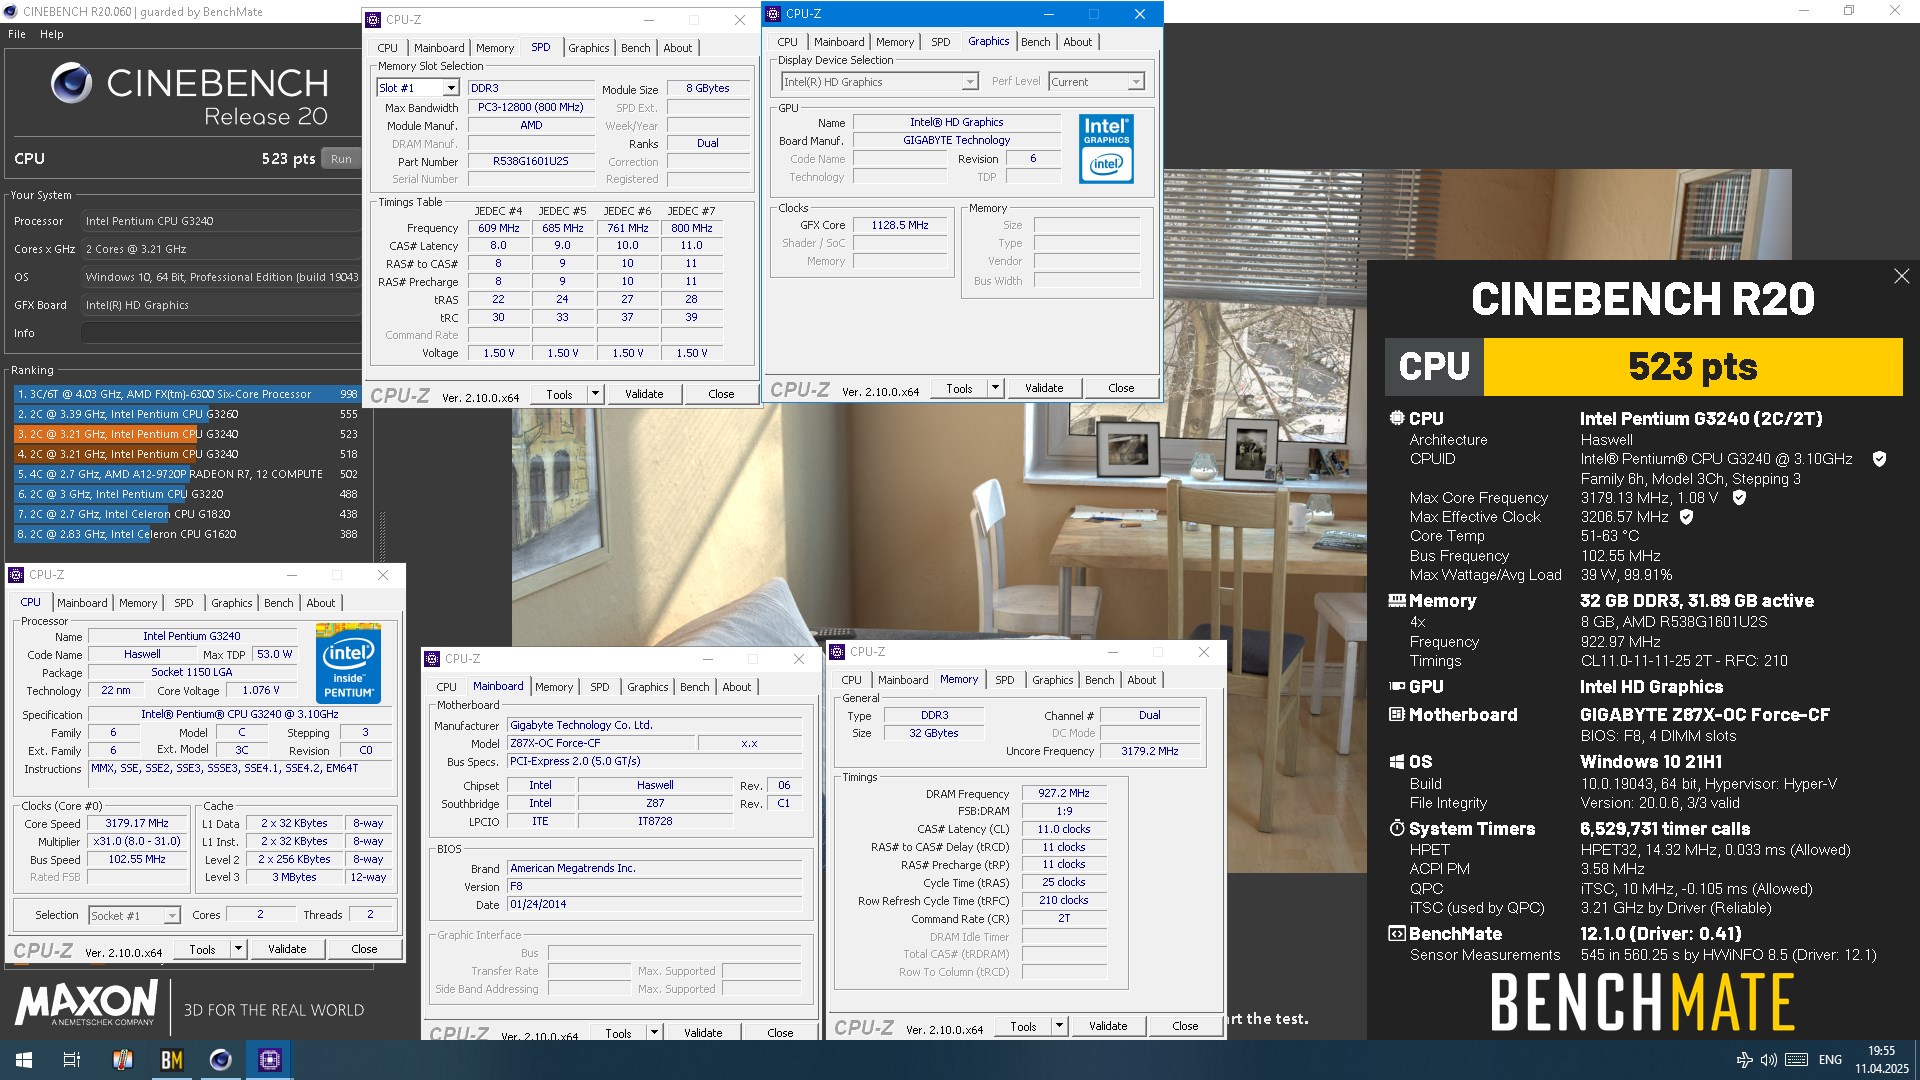
Task: Click the Memory section icon in BenchMate
Action: [1397, 600]
